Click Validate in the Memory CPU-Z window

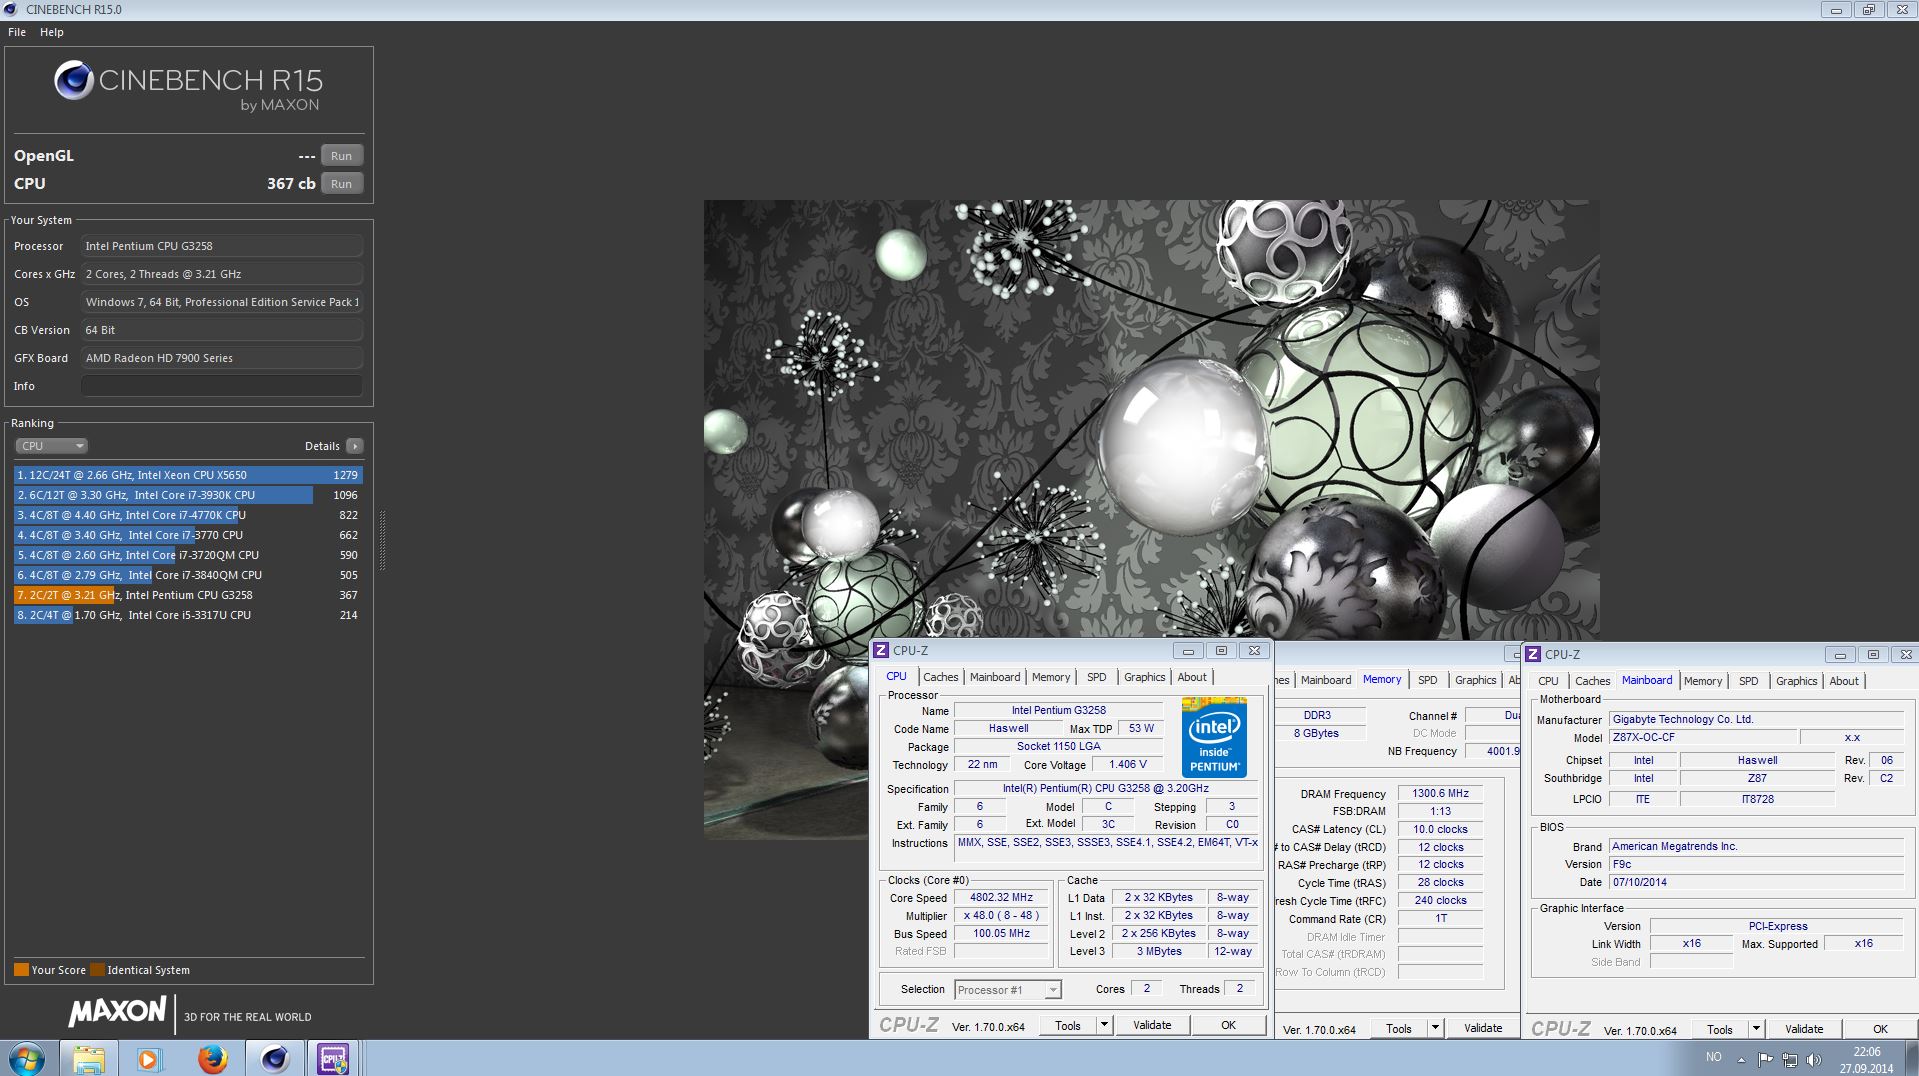pos(1483,1028)
